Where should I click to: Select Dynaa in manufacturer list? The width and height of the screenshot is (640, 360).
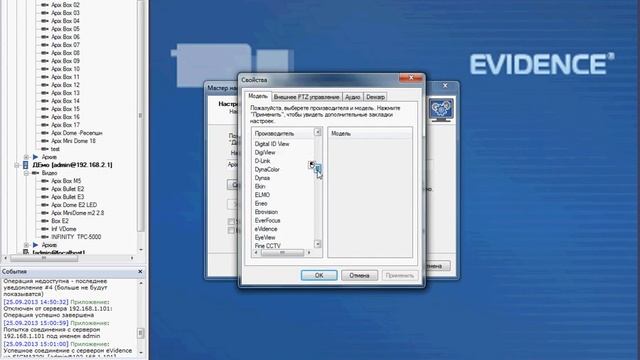[262, 178]
